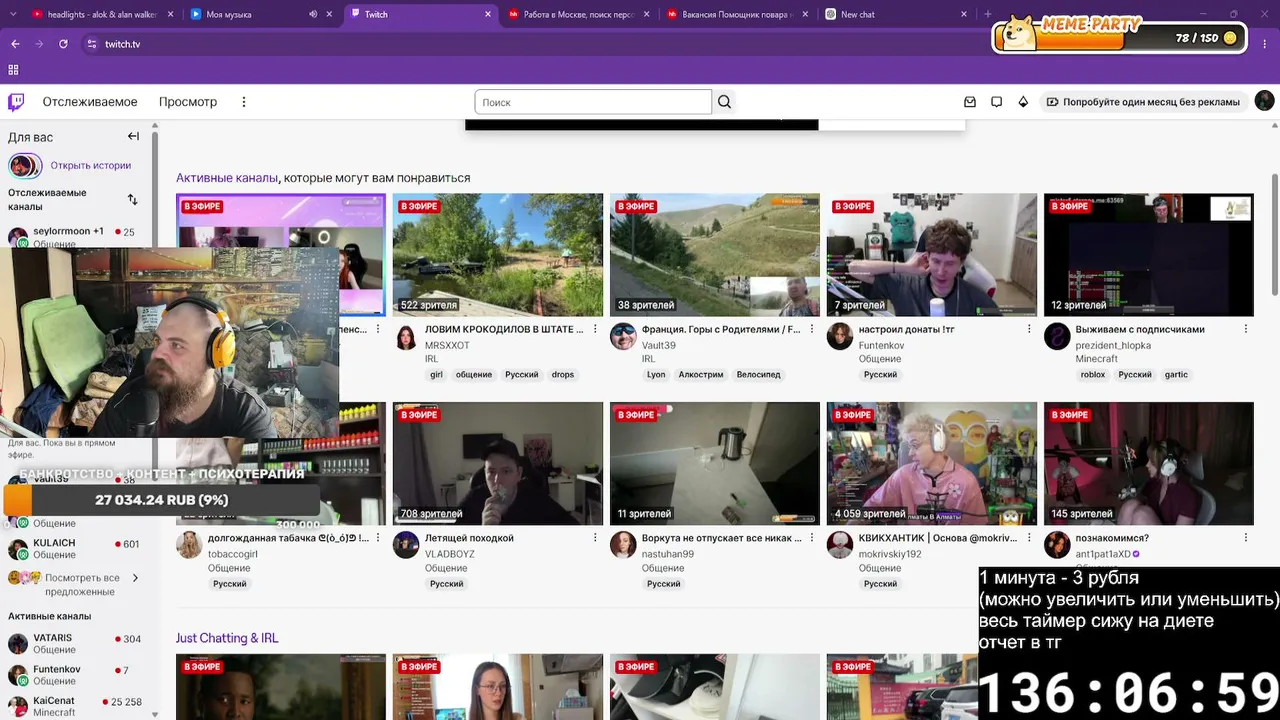Click the Twitch logo in the header
Viewport: 1280px width, 720px height.
16,102
